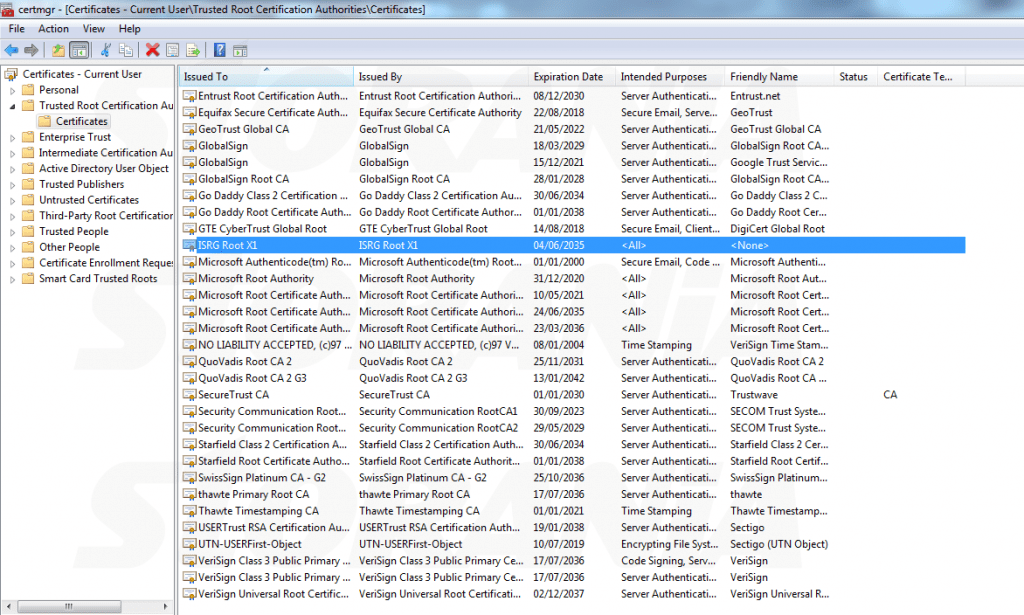The image size is (1024, 615).
Task: Select the USERTrust RSA Certification Authority row
Action: pyautogui.click(x=572, y=528)
